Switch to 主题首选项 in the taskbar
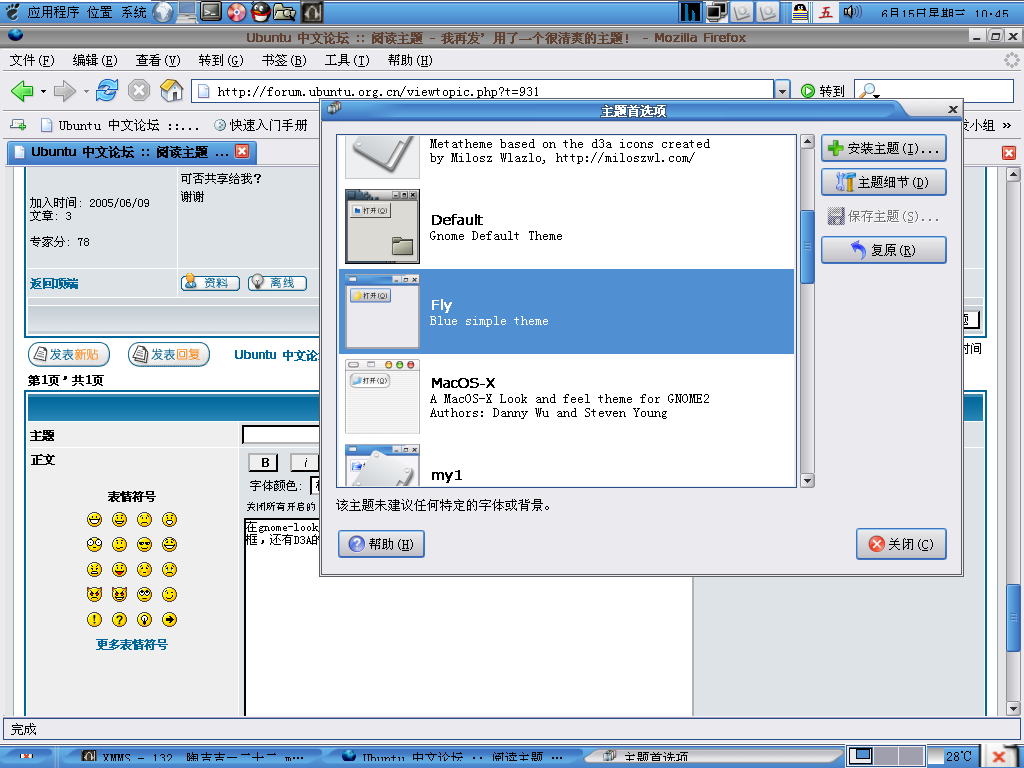Viewport: 1024px width, 768px height. (714, 757)
